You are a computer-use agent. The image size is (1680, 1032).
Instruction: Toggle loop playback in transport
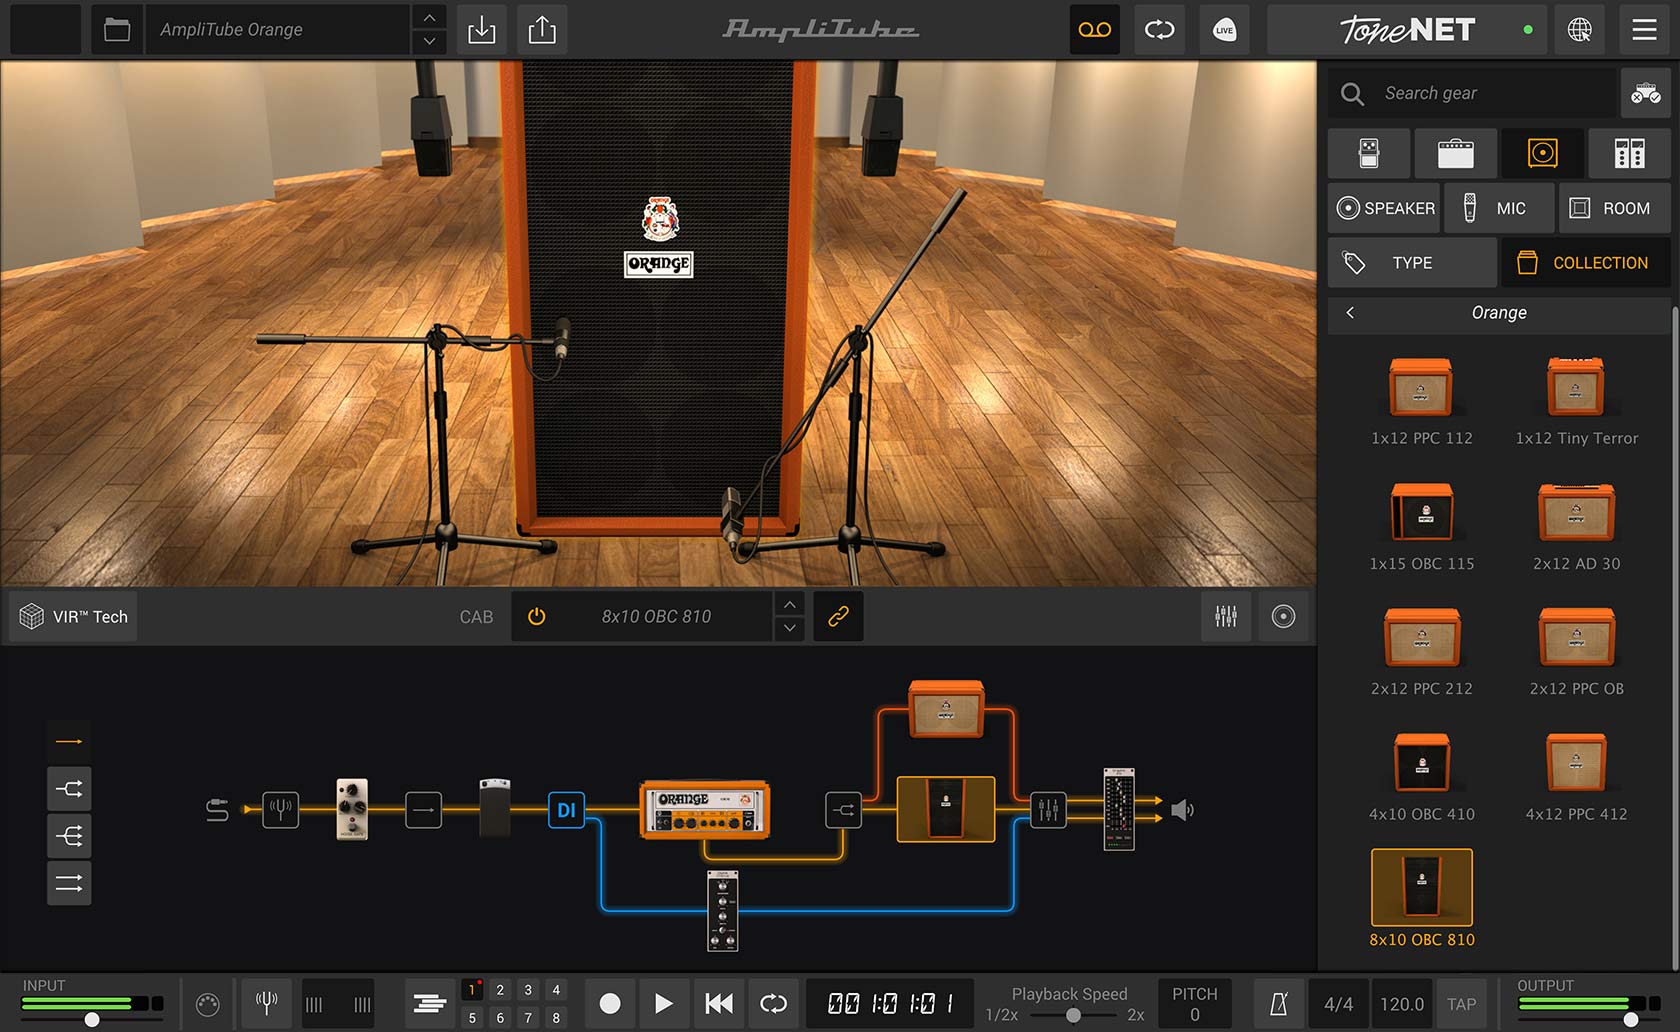pyautogui.click(x=773, y=1003)
